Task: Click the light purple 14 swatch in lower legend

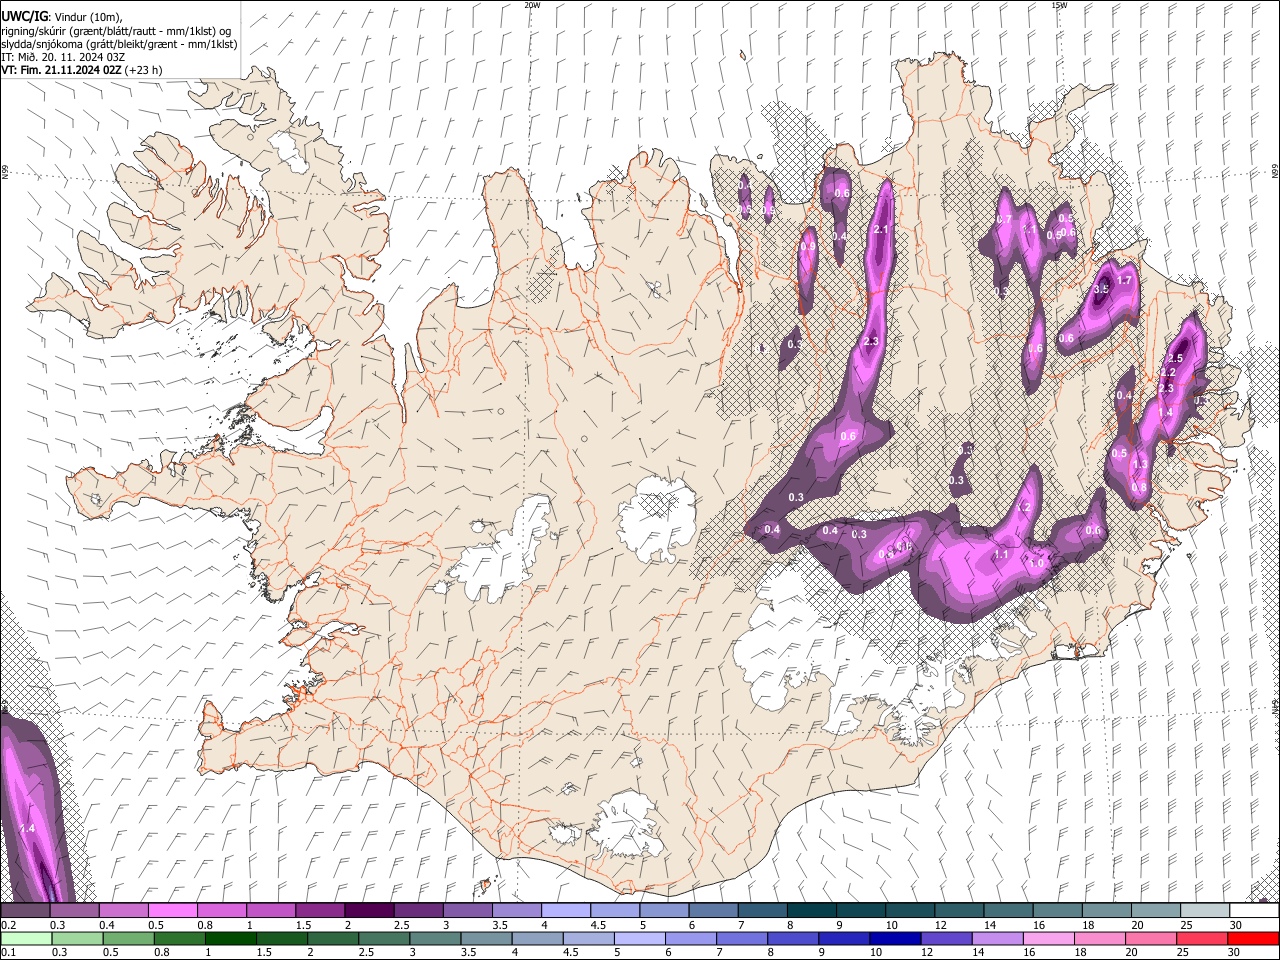Action: [x=997, y=939]
